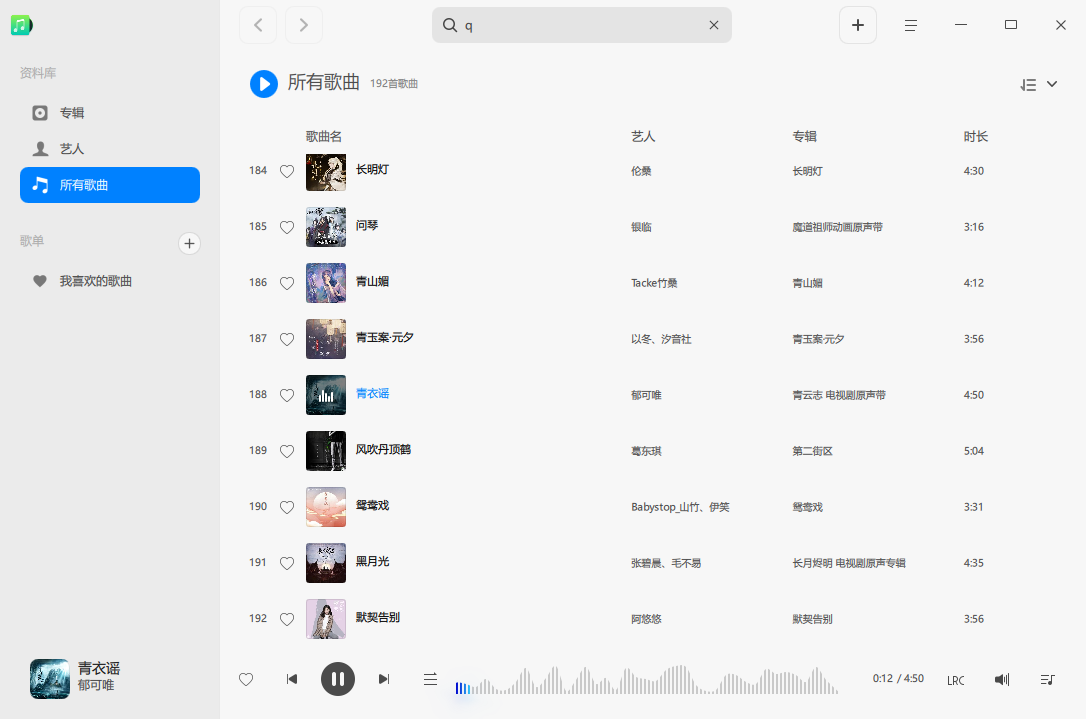Click the 长明灯 album cover thumbnail
Image resolution: width=1086 pixels, height=719 pixels.
point(326,172)
